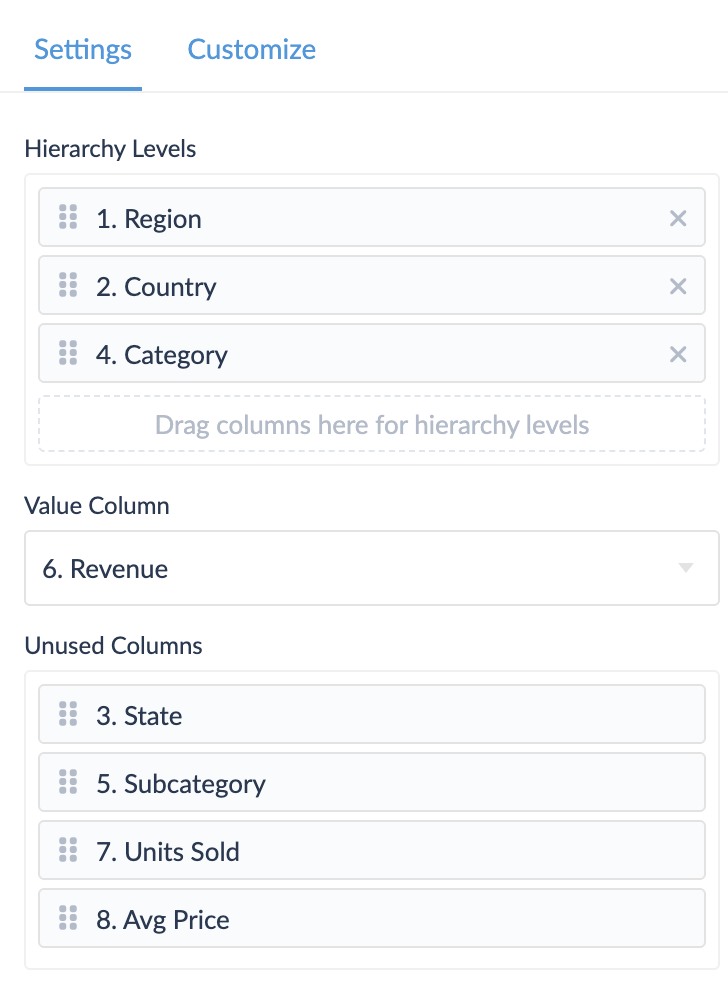Open the Value Column dropdown arrow

686,568
